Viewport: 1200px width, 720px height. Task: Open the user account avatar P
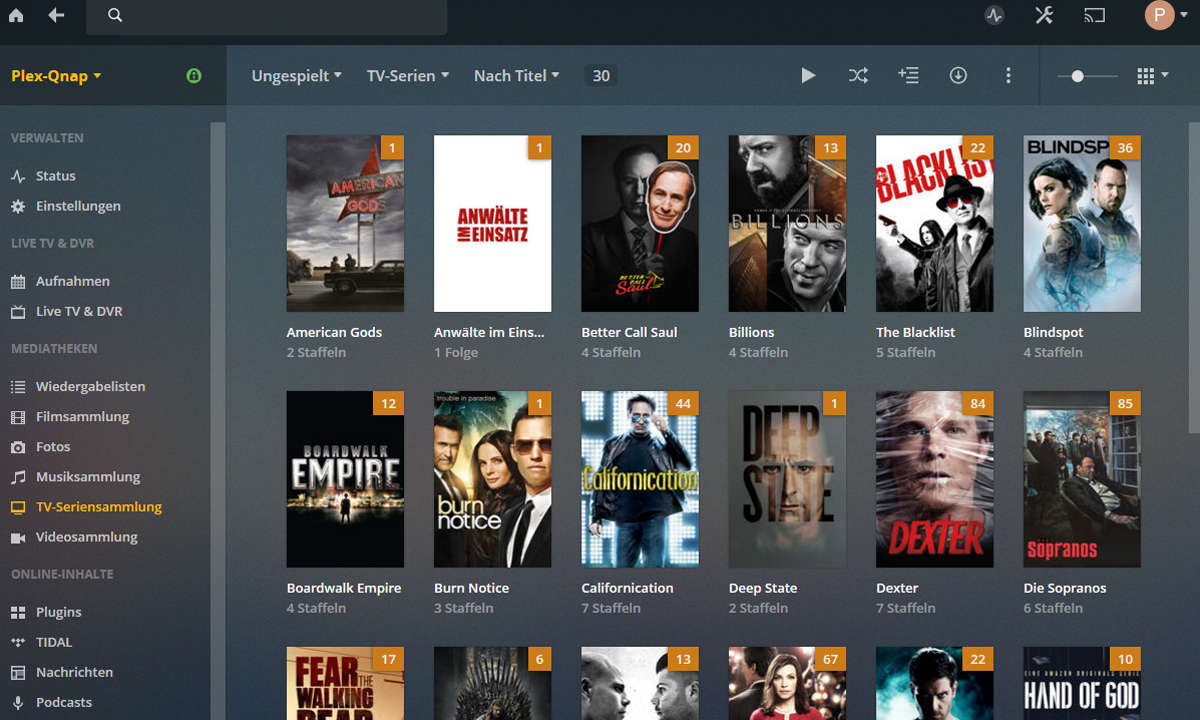pos(1159,15)
